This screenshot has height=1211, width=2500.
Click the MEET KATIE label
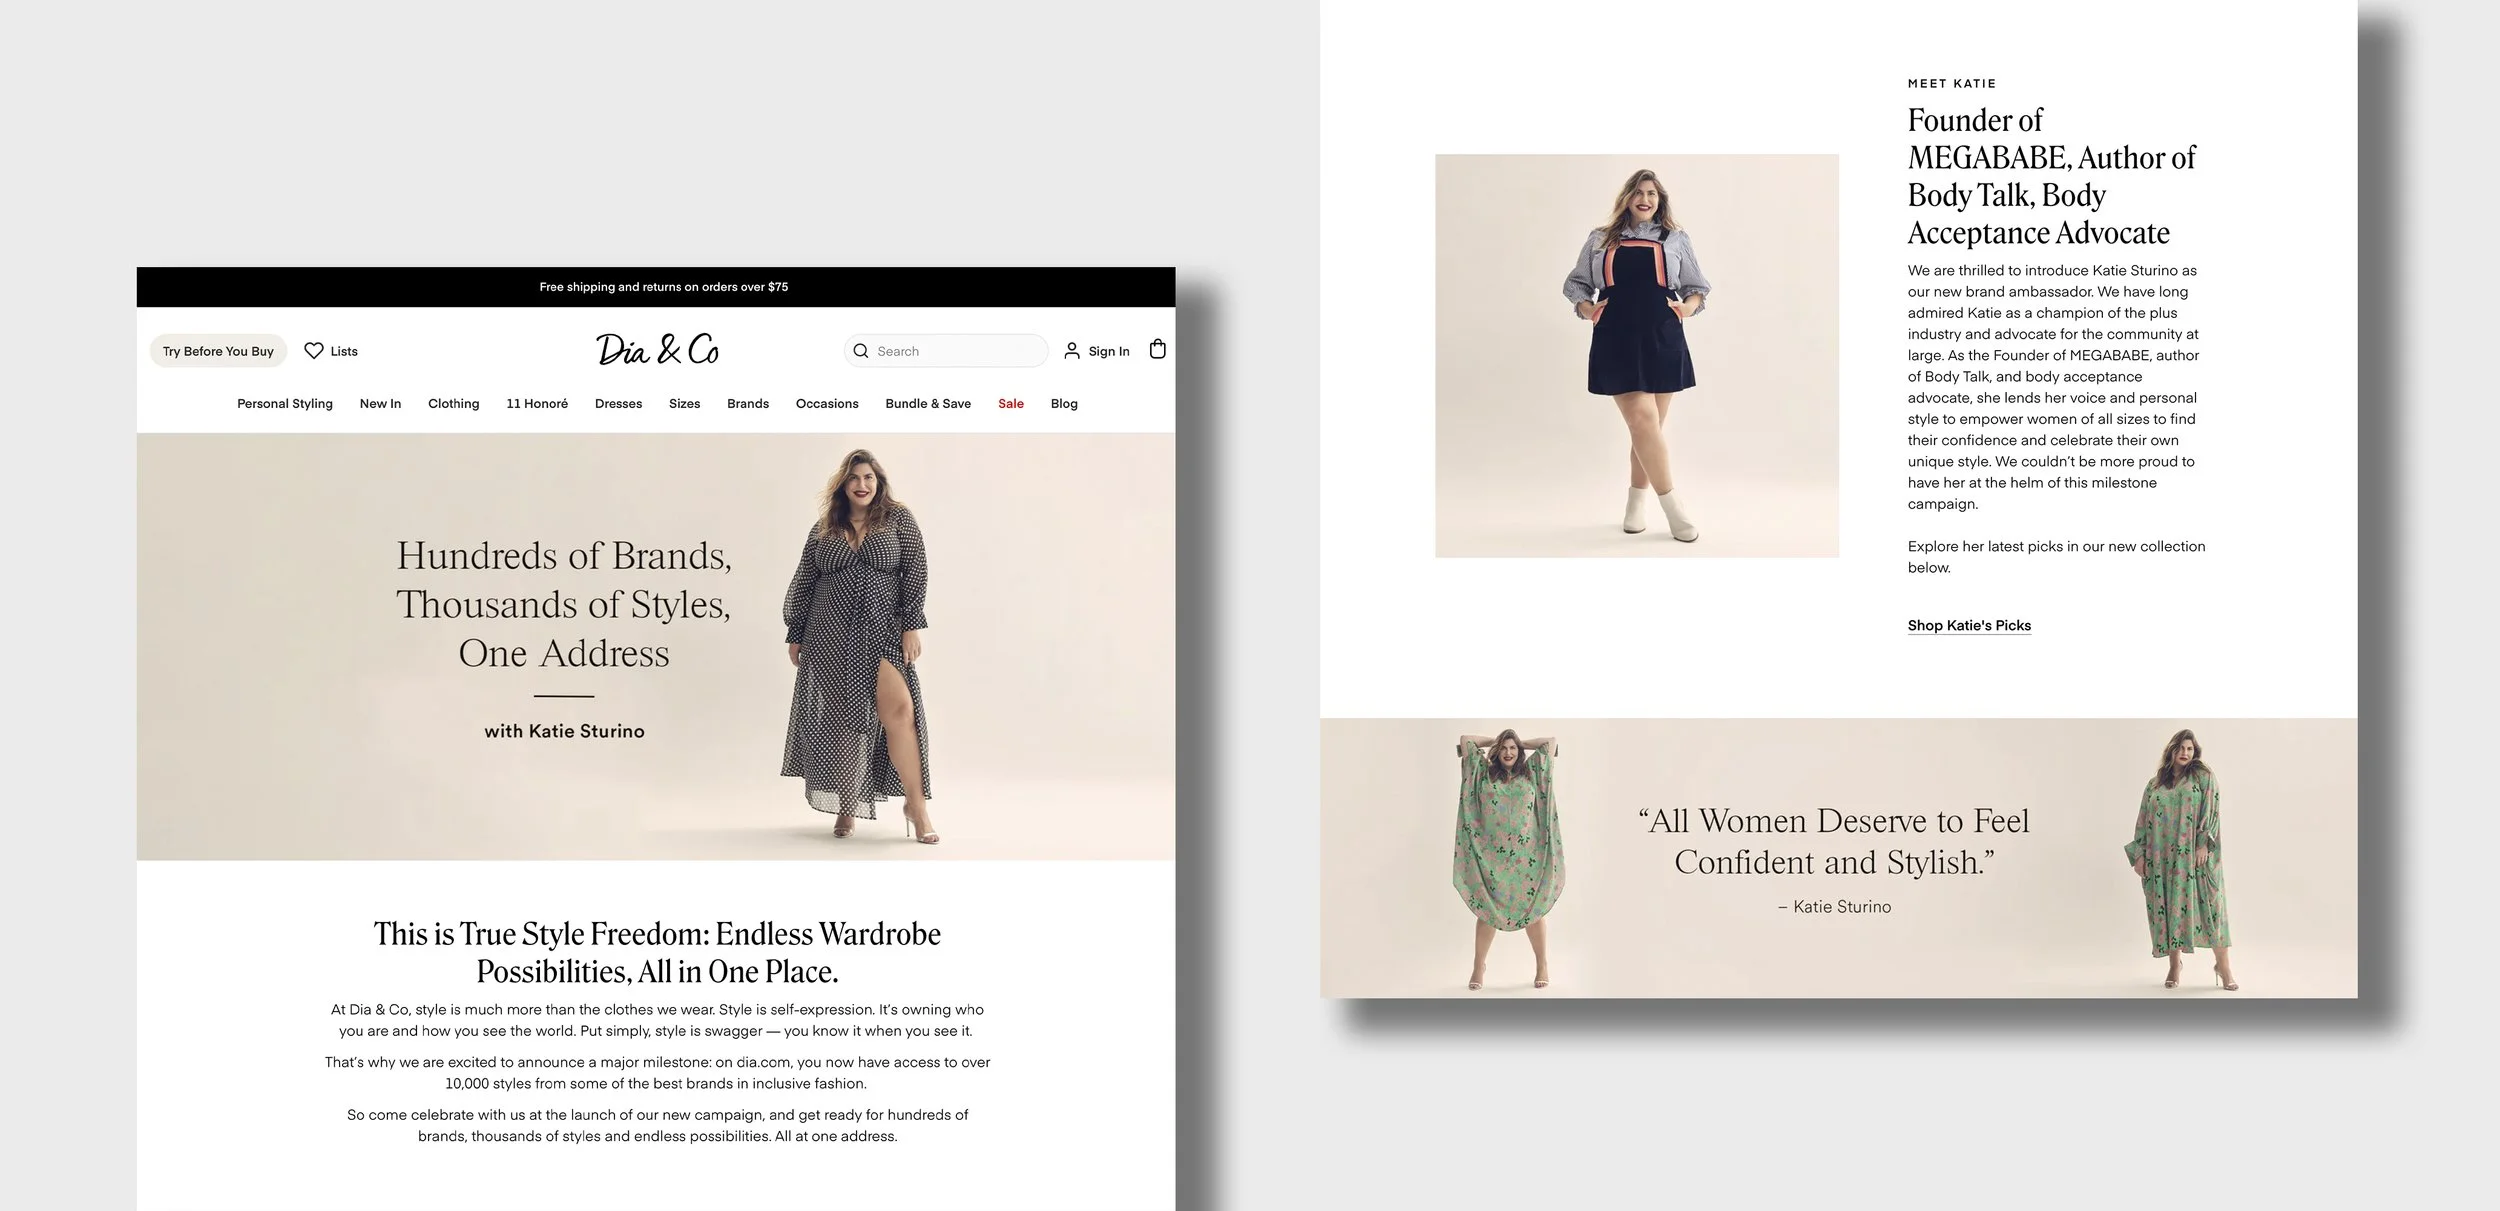tap(1952, 84)
